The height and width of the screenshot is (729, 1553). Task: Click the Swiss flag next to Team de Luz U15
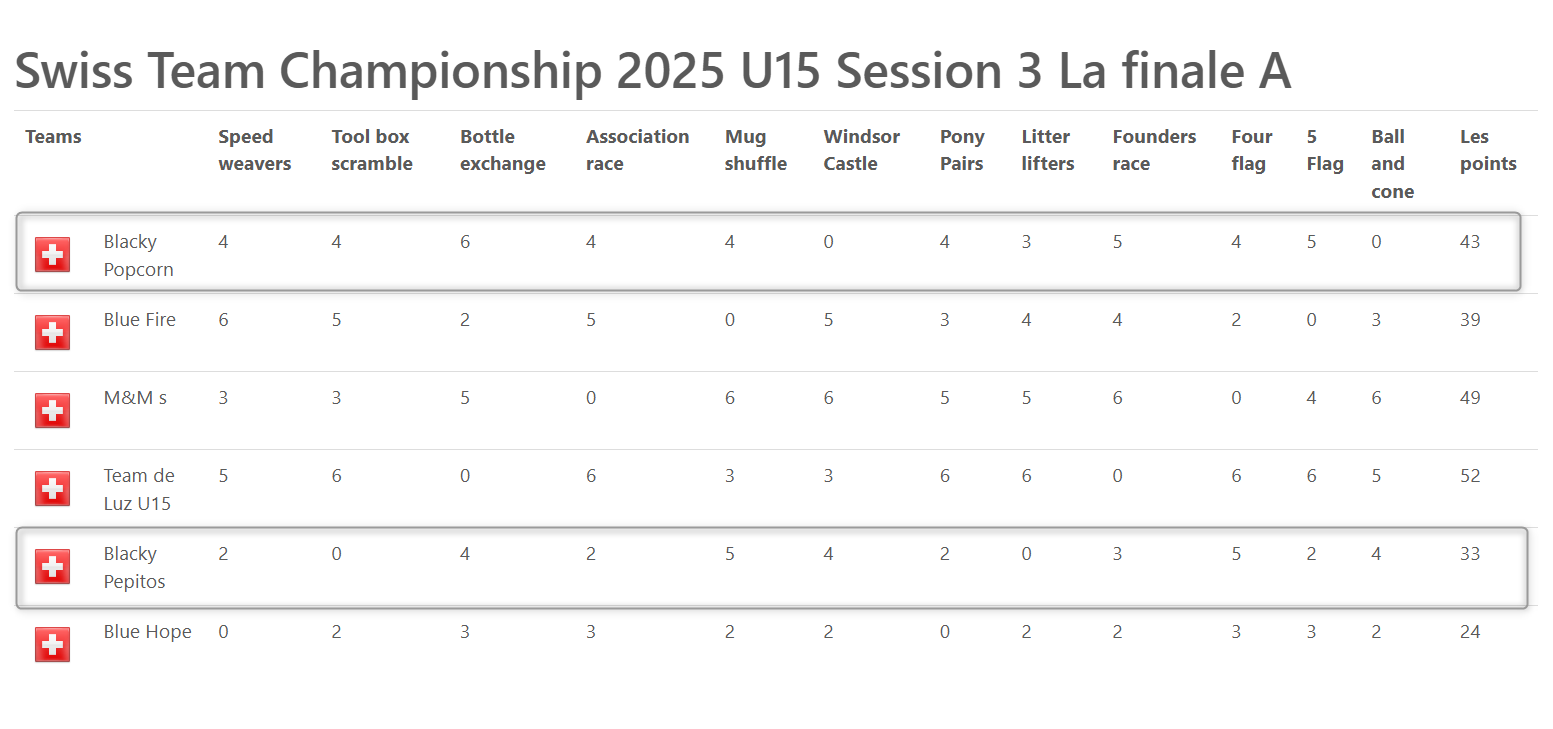coord(52,489)
